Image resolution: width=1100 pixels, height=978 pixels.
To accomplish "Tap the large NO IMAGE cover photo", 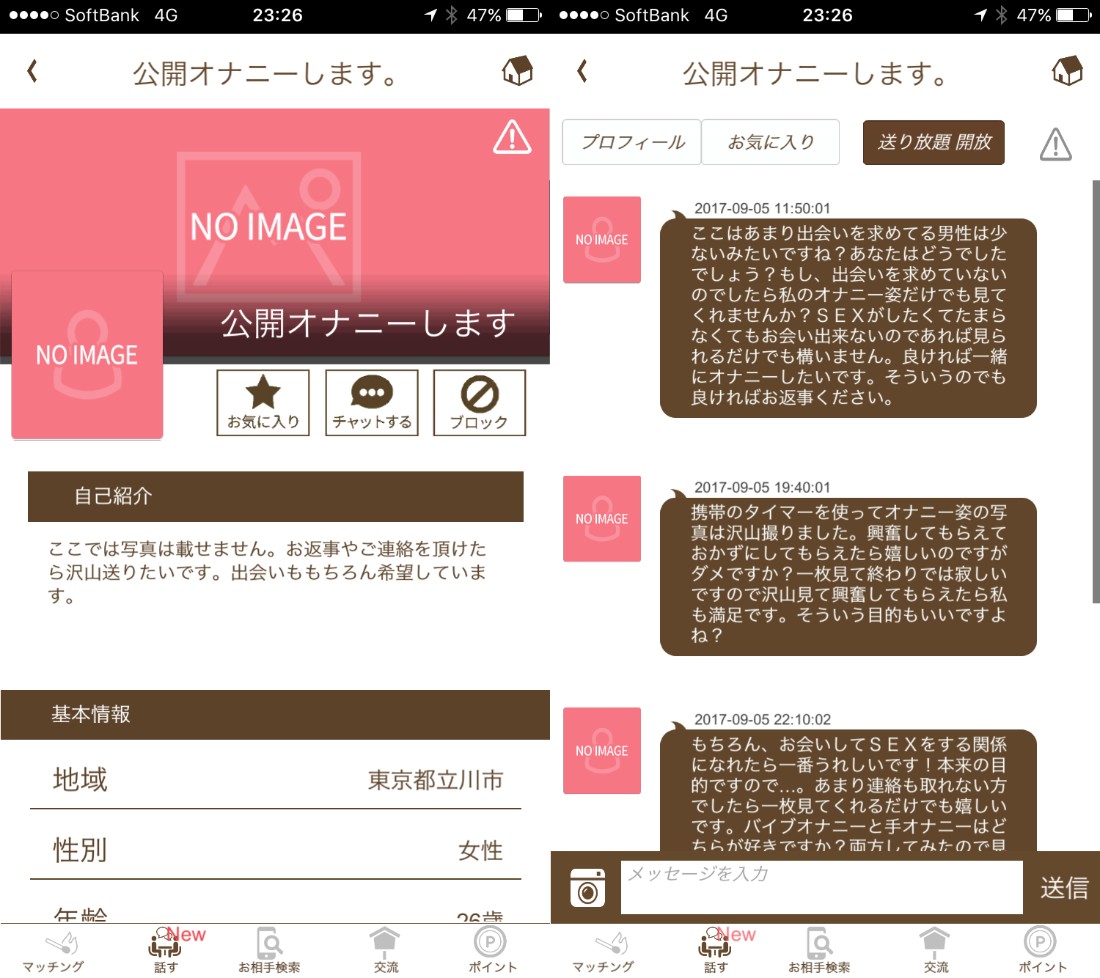I will (269, 227).
